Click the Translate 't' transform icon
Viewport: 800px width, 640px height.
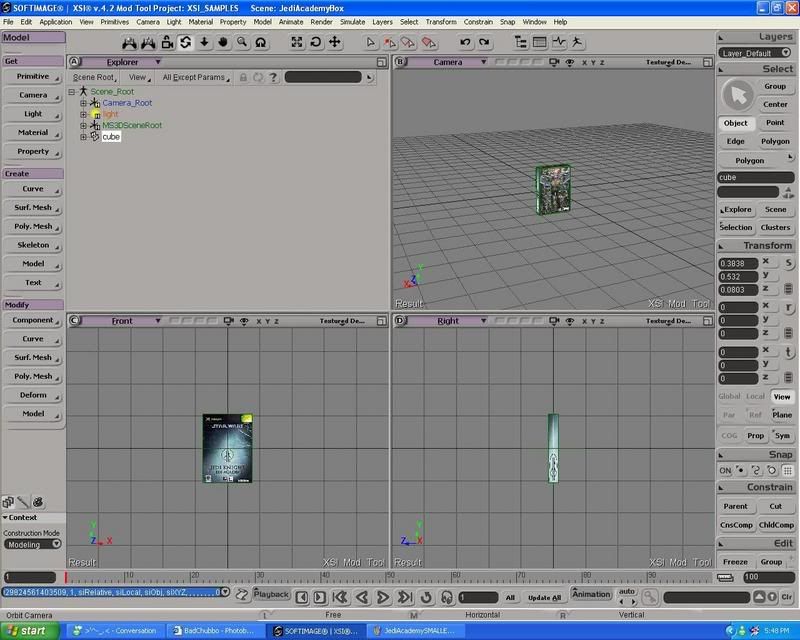(x=788, y=352)
